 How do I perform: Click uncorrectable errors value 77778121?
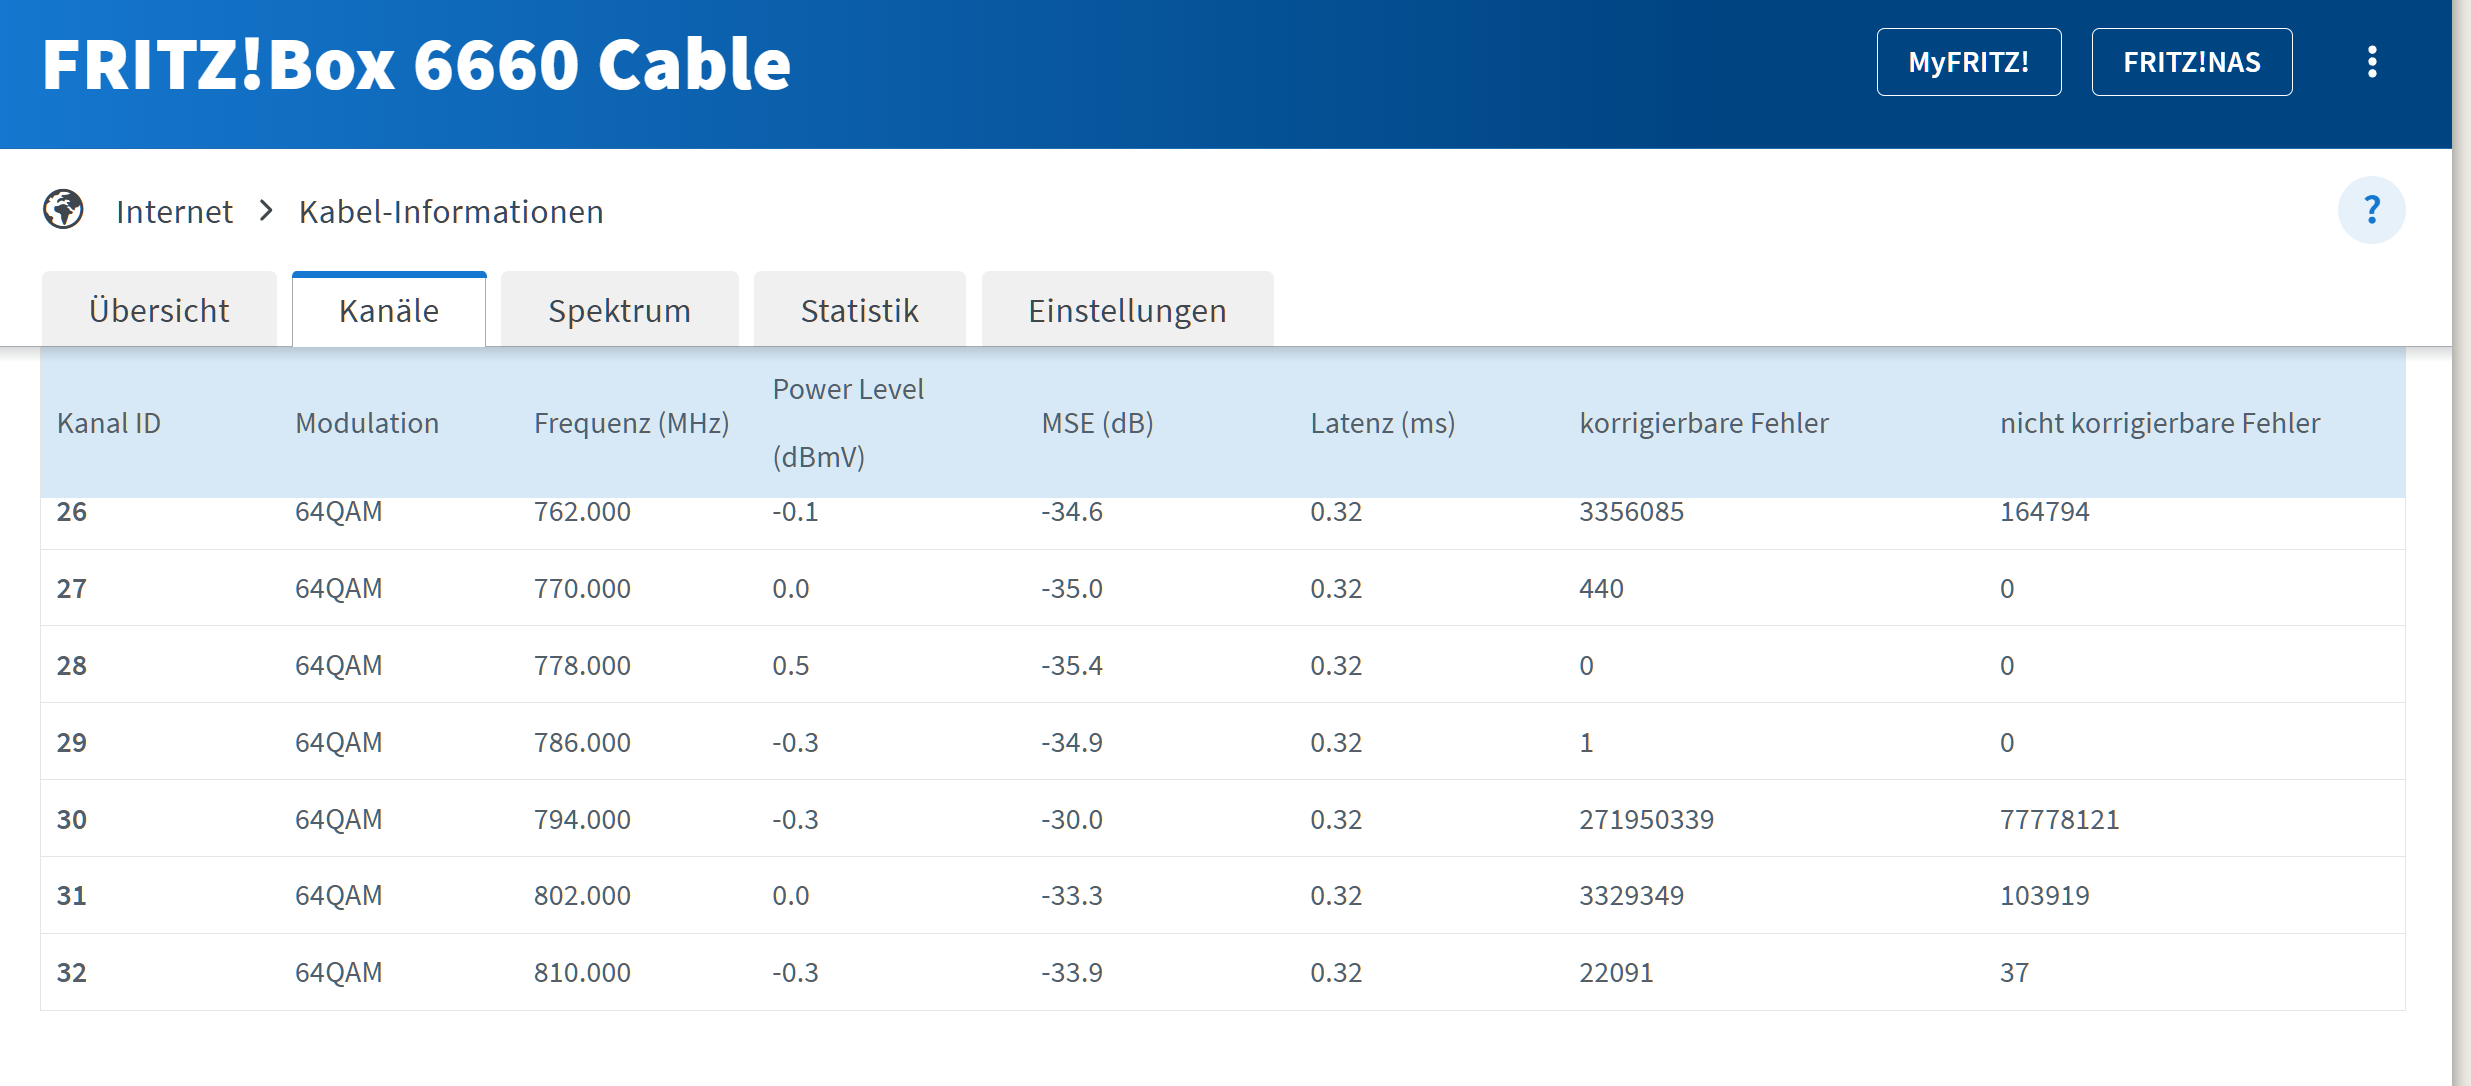pyautogui.click(x=2059, y=819)
